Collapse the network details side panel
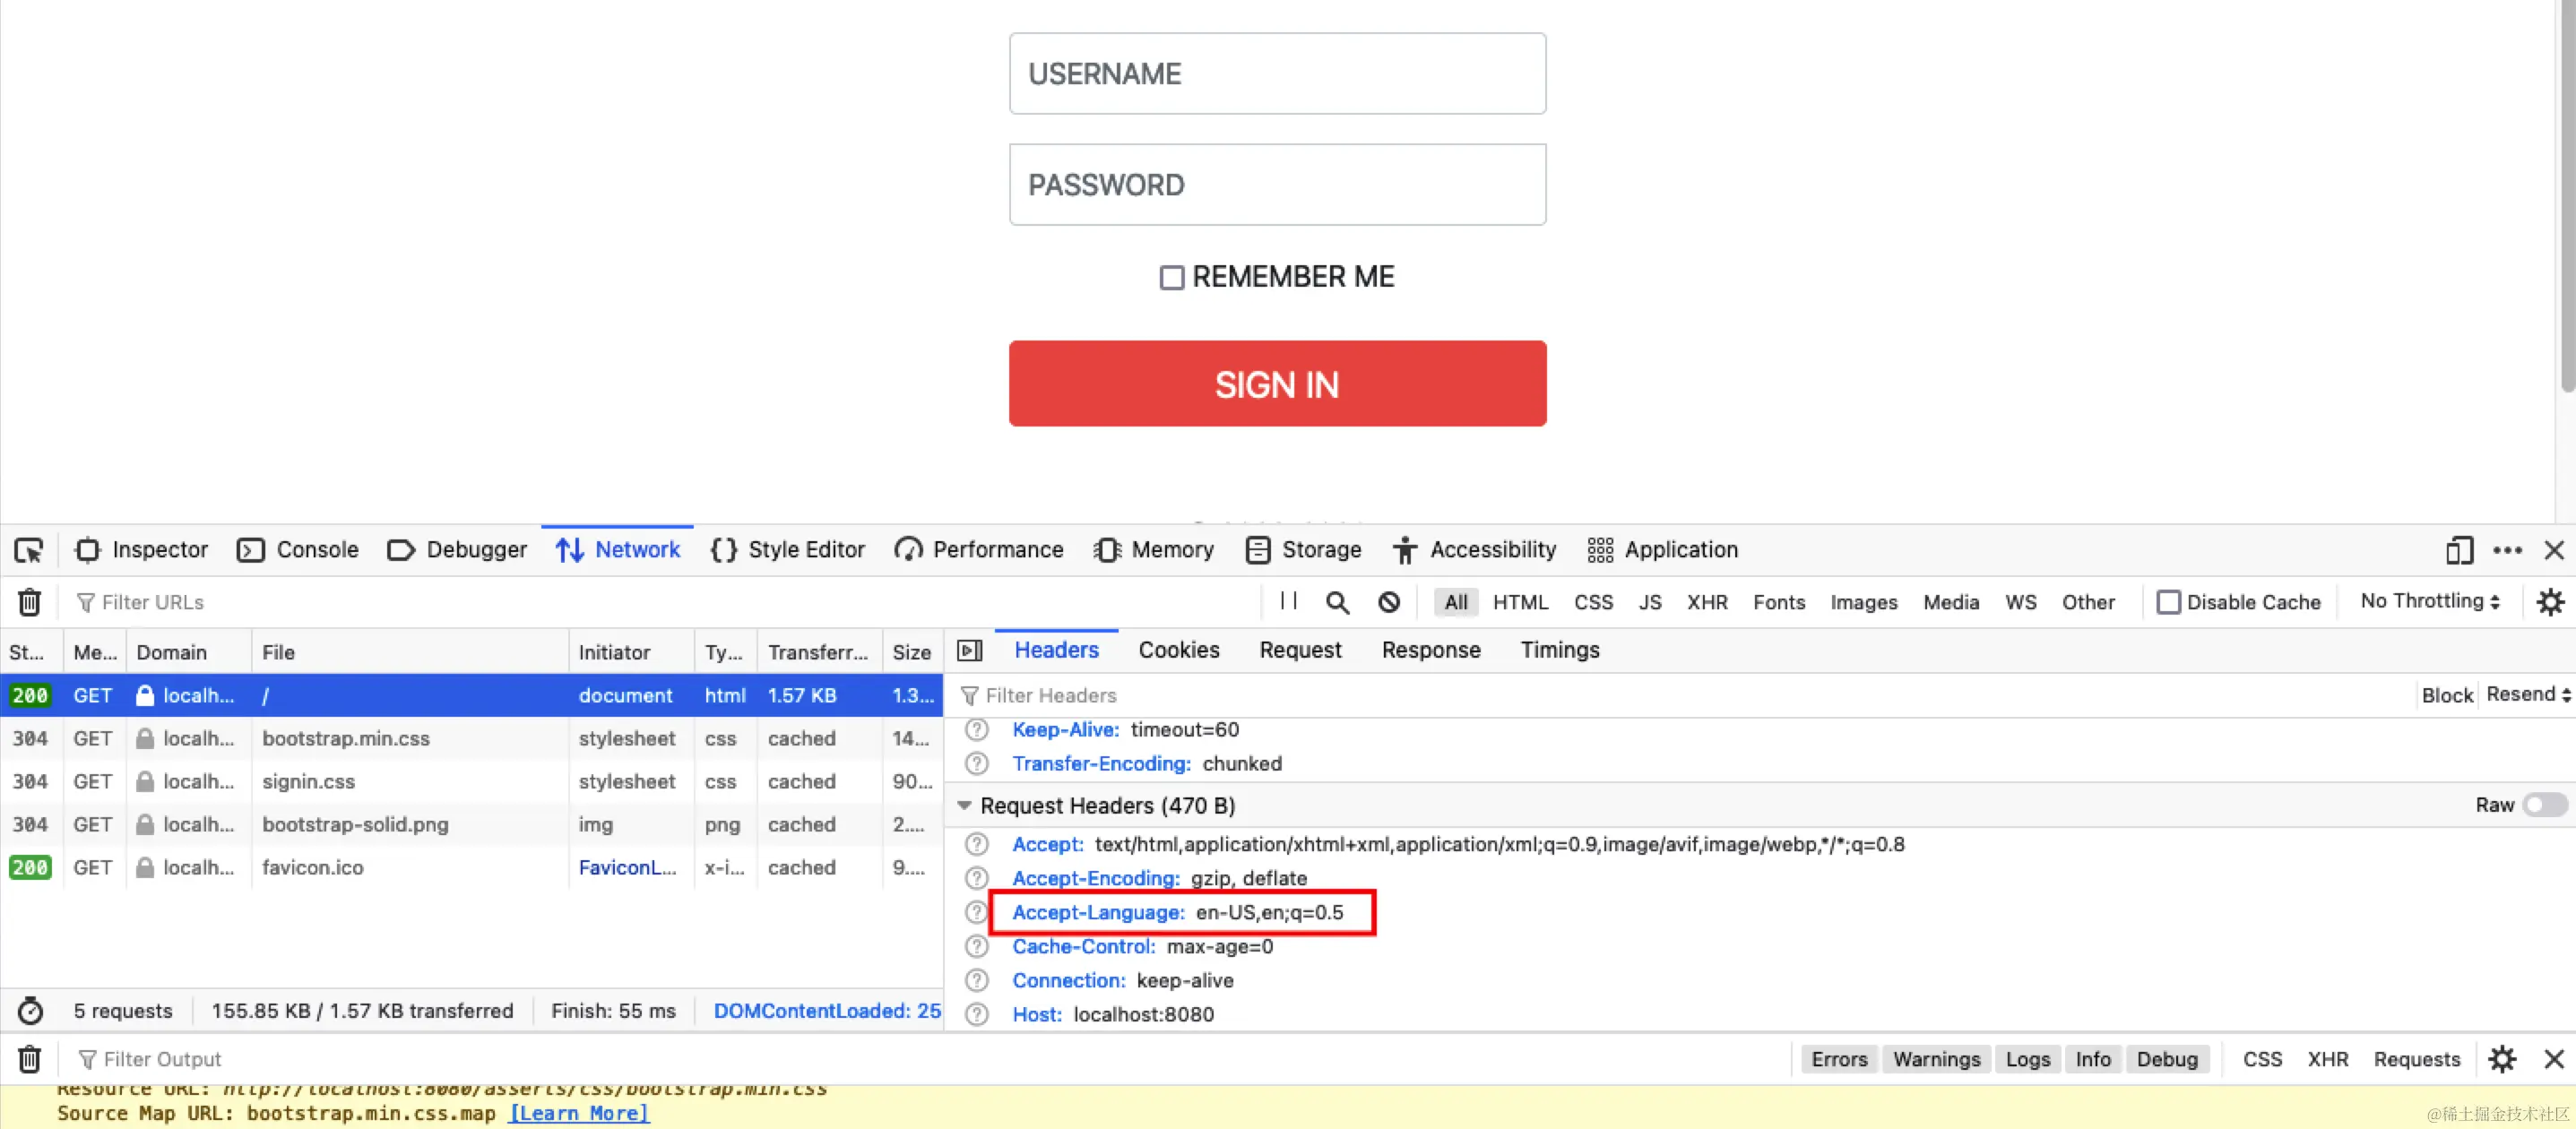Viewport: 2576px width, 1129px height. tap(969, 651)
